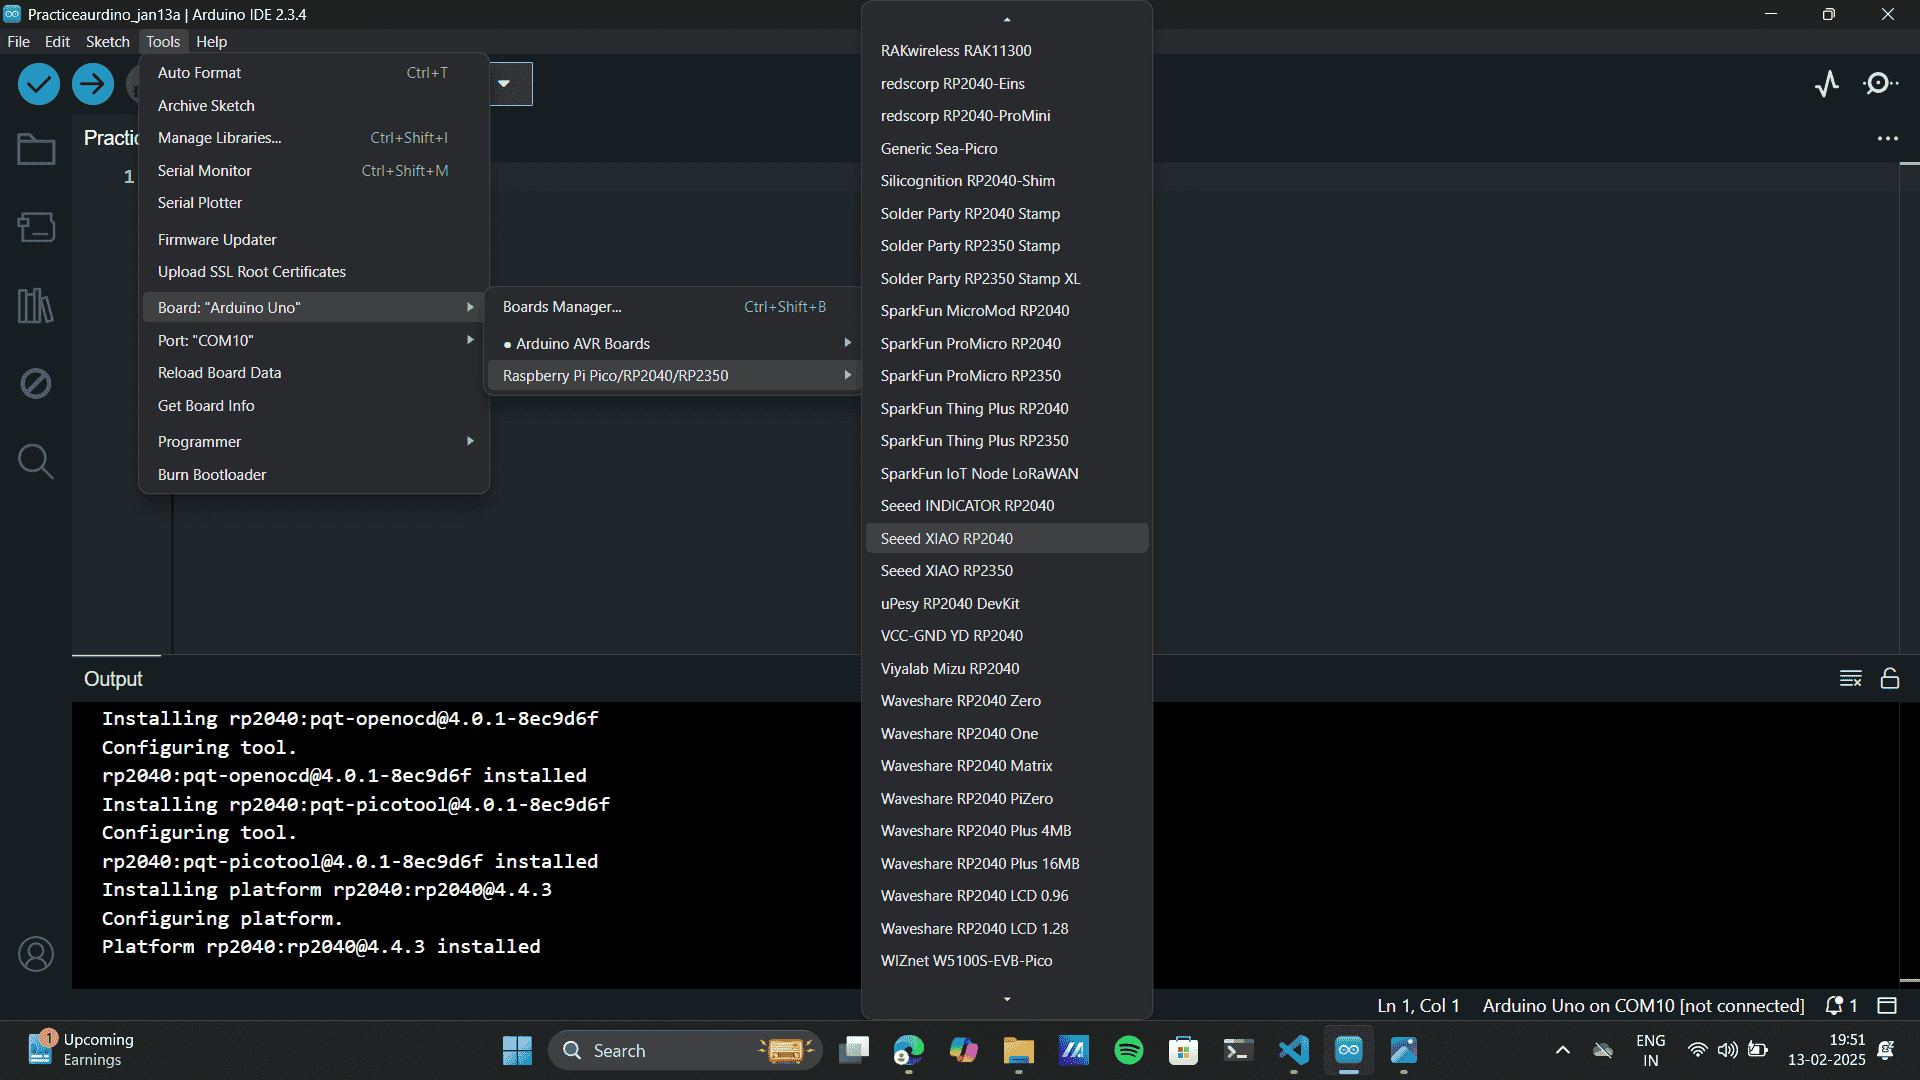1920x1080 pixels.
Task: Click the user account icon in sidebar
Action: tap(36, 954)
